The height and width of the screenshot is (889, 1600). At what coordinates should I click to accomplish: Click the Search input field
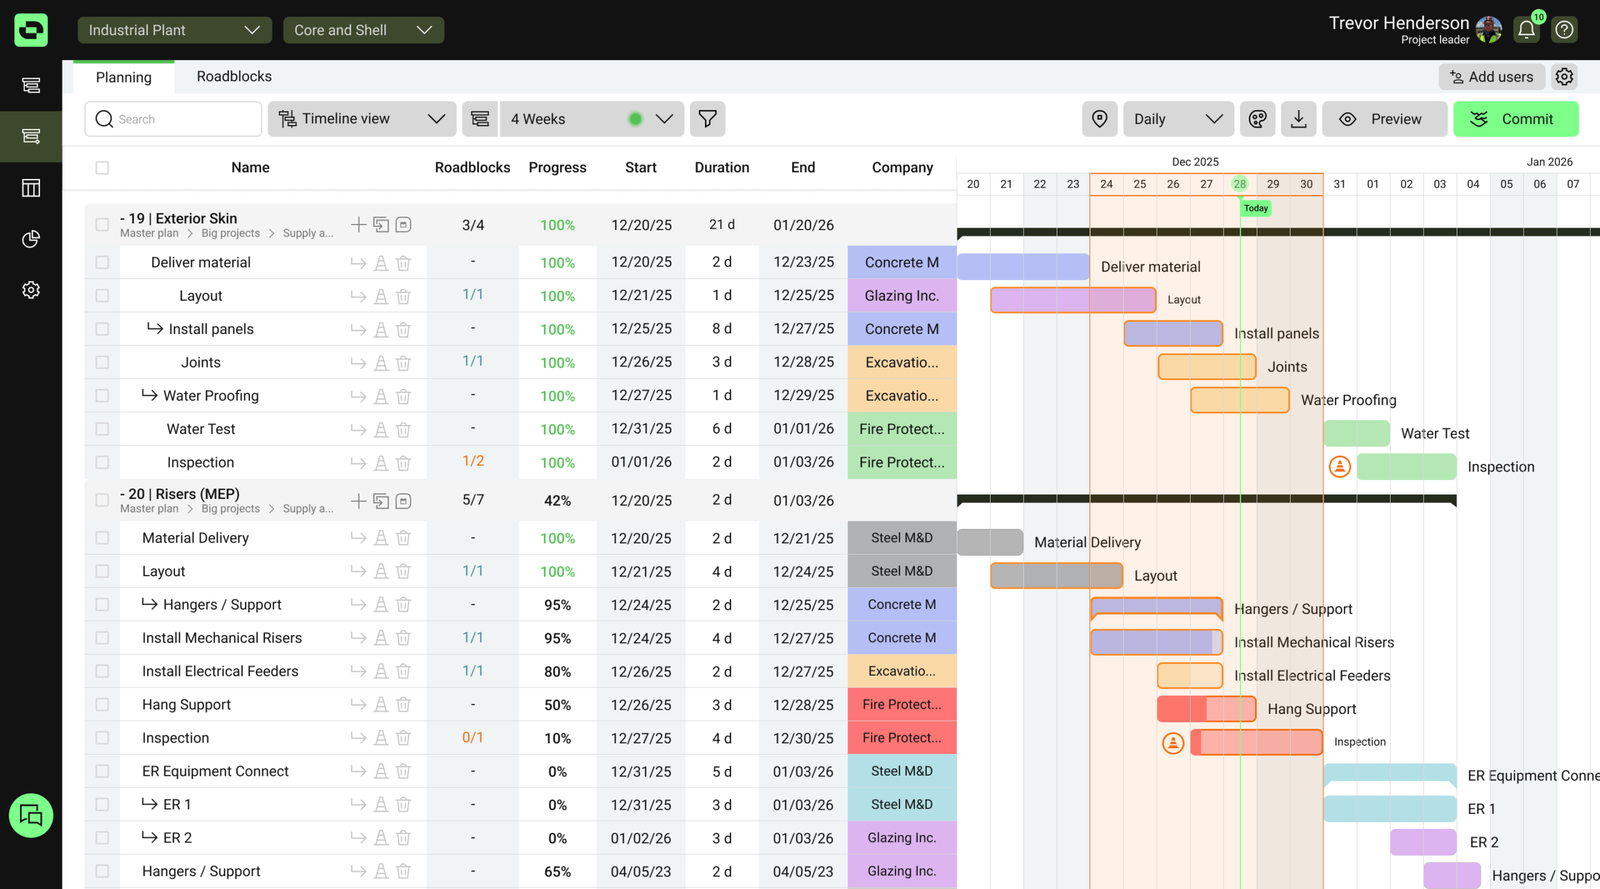(173, 119)
